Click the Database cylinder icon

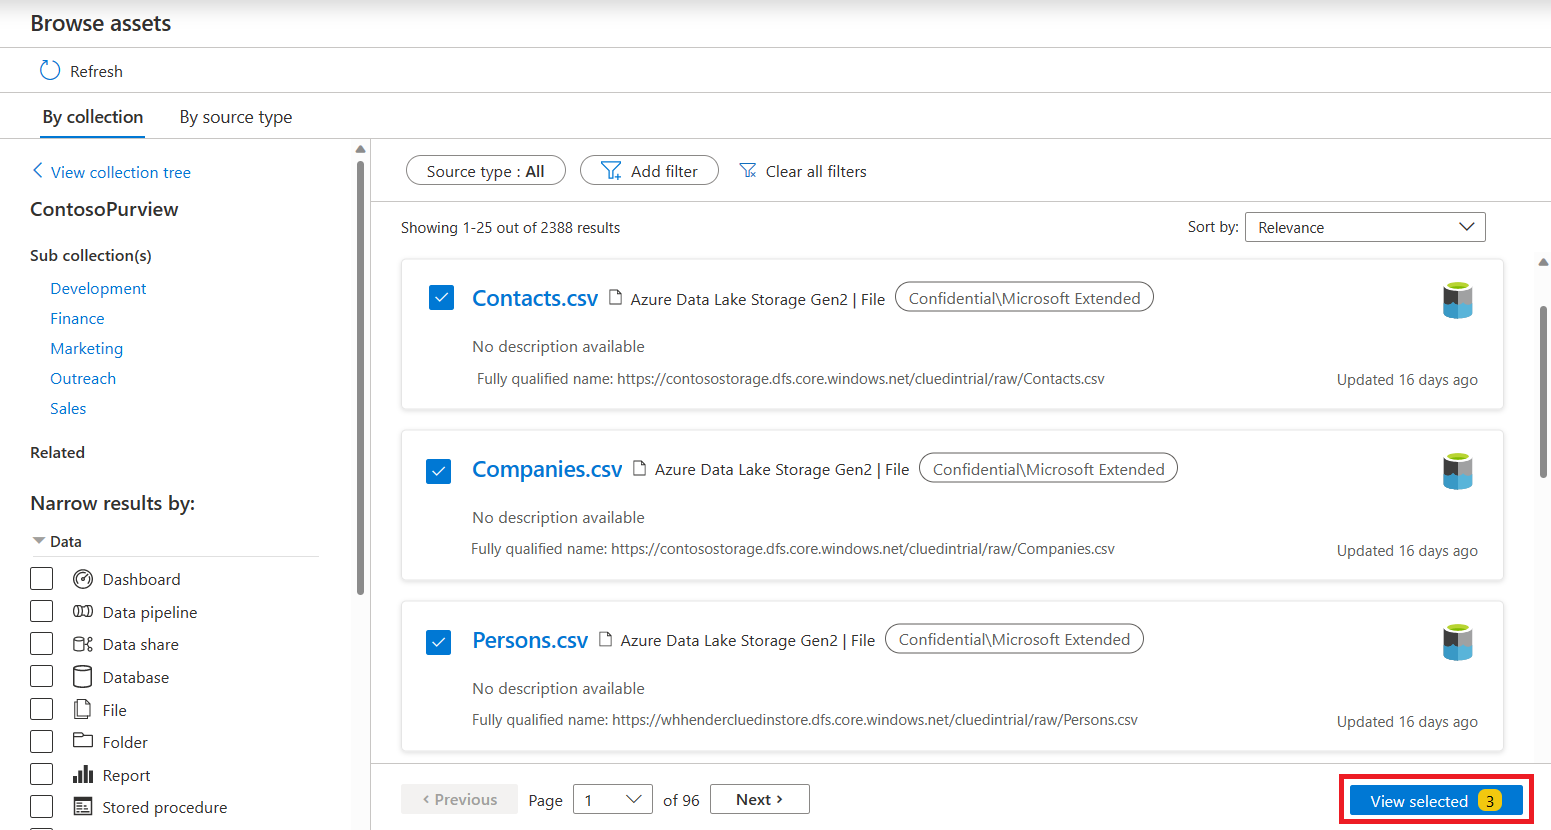[83, 677]
